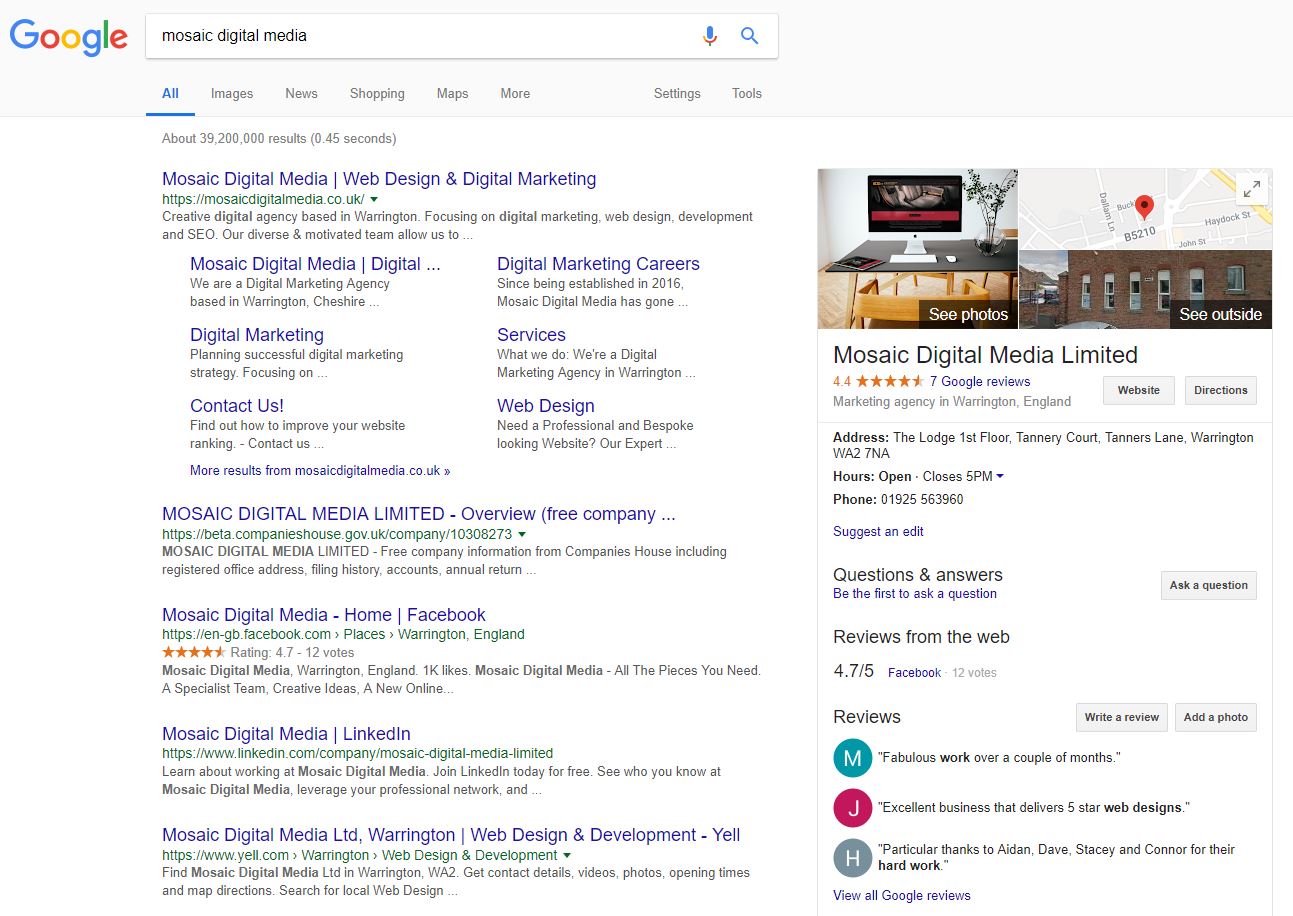Open the map thumbnail in knowledge panel
The image size is (1293, 916).
point(1146,209)
